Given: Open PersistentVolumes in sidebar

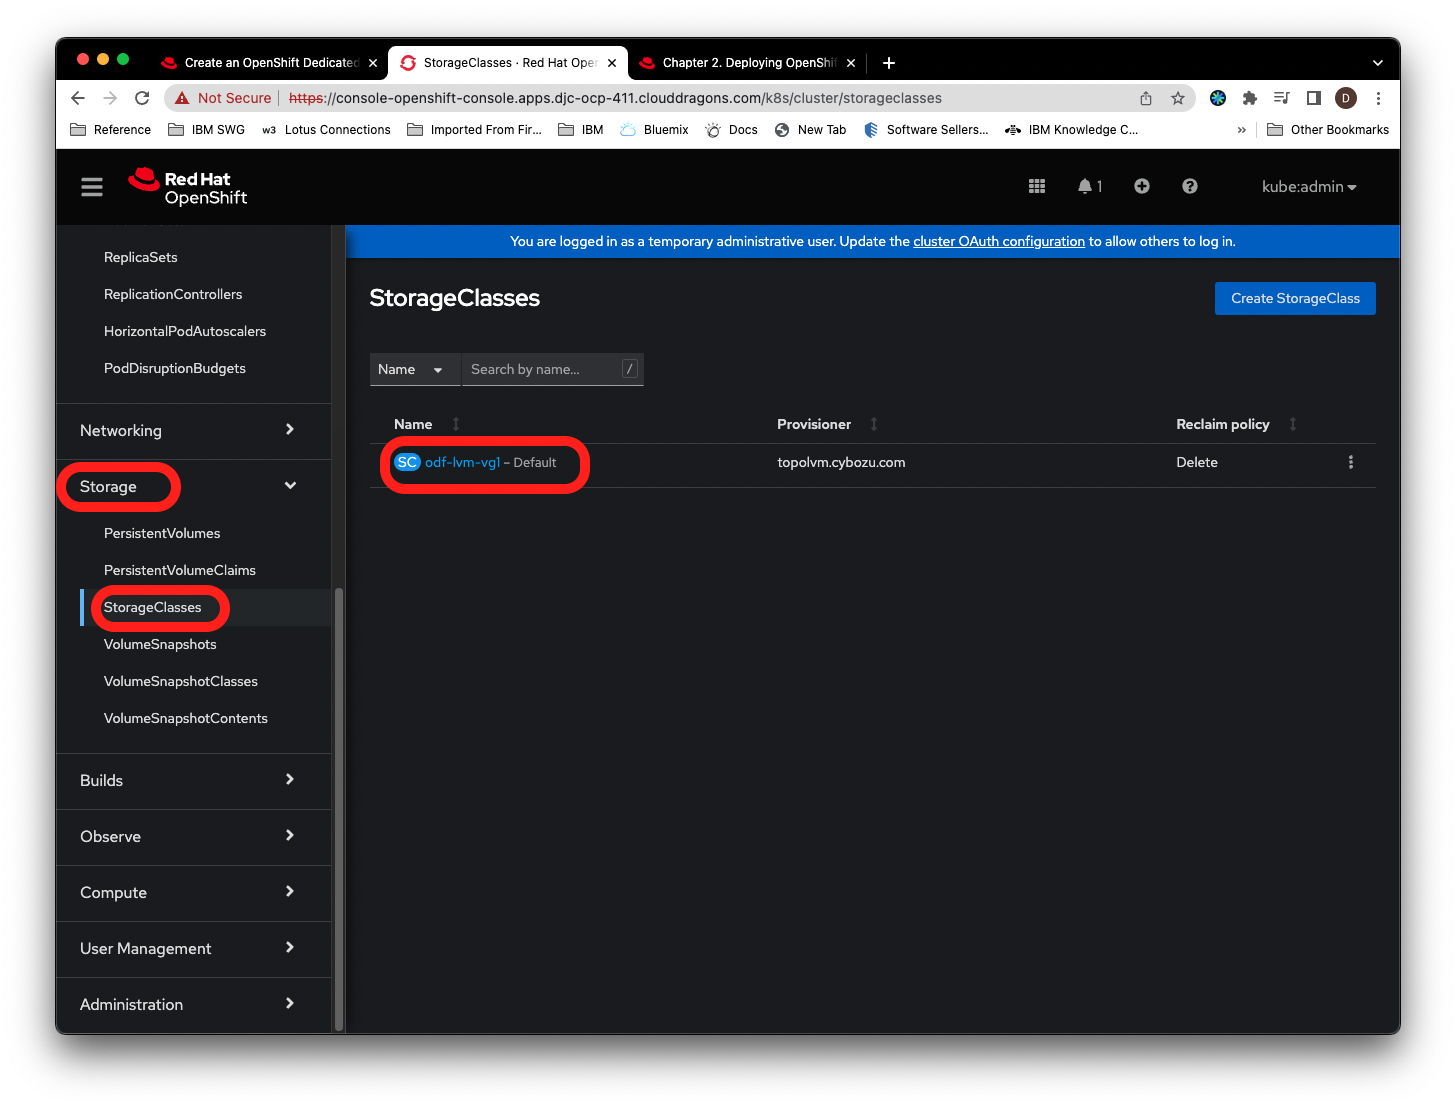Looking at the screenshot, I should pos(162,533).
